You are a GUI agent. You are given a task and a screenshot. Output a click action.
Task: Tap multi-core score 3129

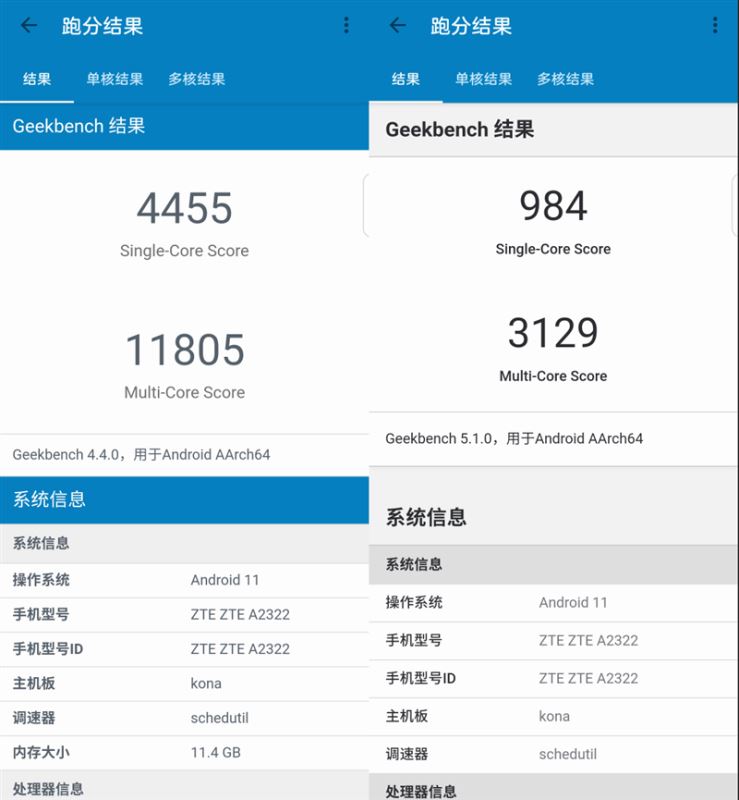(553, 333)
